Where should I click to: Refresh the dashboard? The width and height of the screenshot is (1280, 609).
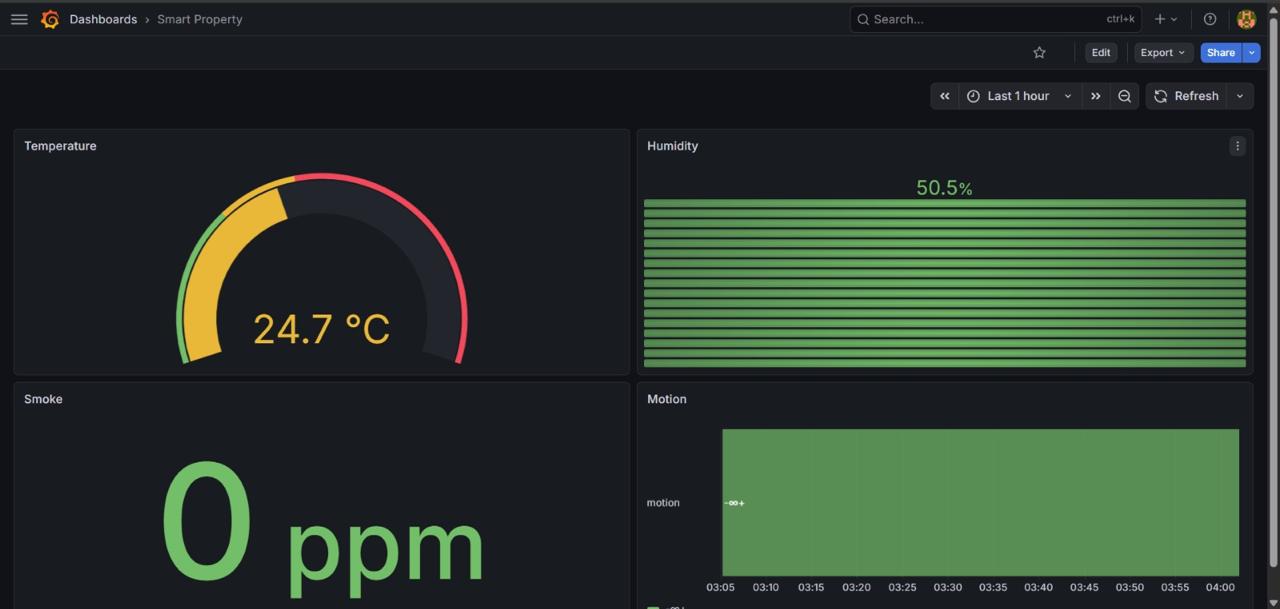[1187, 96]
